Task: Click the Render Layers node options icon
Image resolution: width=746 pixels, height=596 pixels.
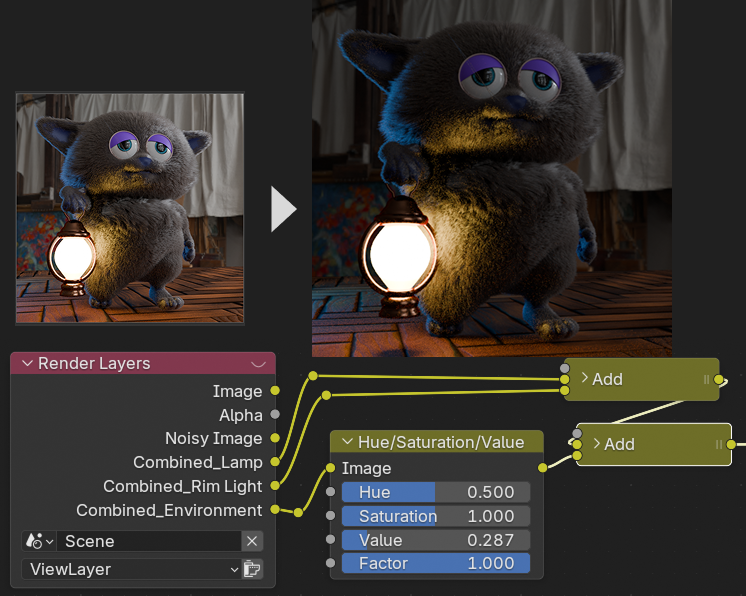Action: (x=258, y=364)
